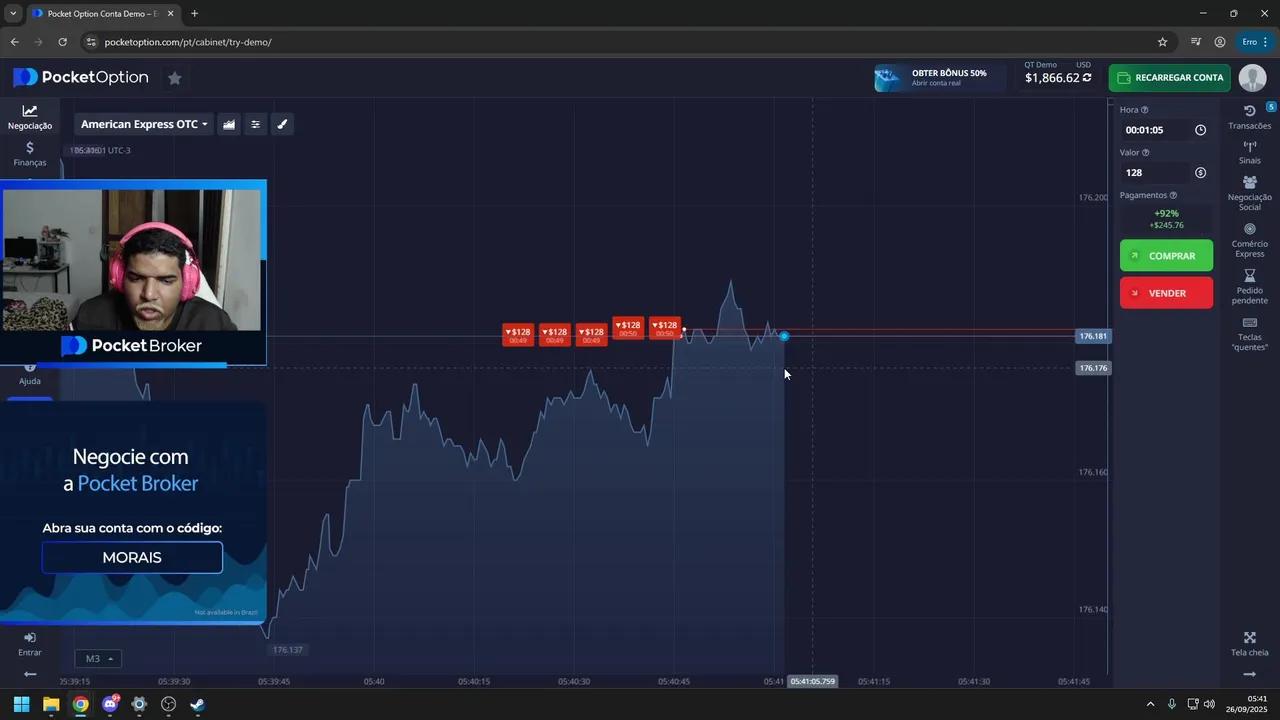Open the Negociação Social panel
Viewport: 1280px width, 720px height.
pyautogui.click(x=1250, y=193)
